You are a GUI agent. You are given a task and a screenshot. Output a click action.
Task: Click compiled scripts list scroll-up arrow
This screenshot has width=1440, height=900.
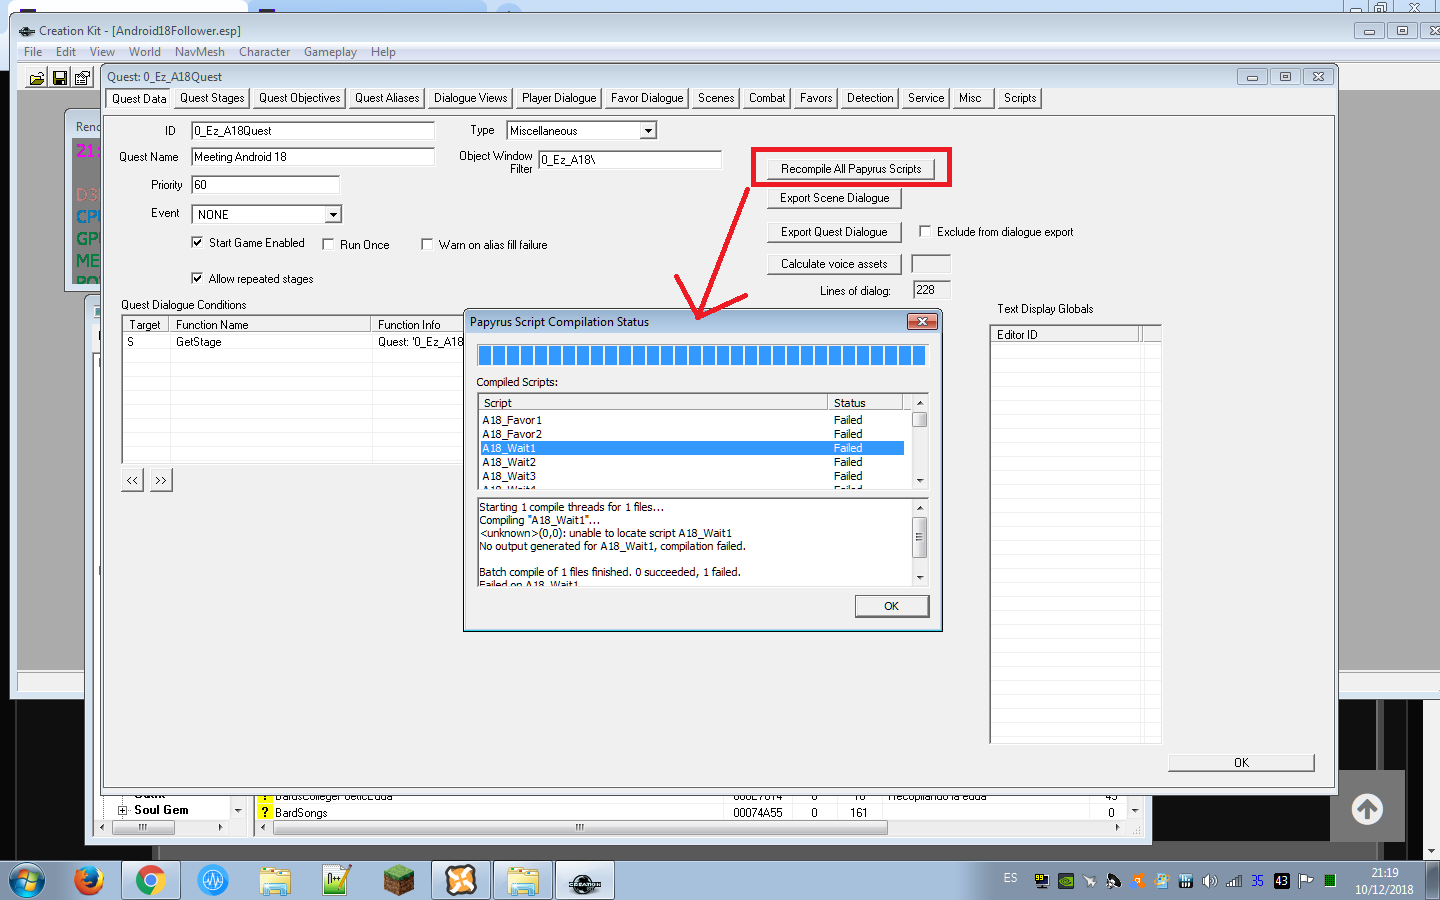click(x=920, y=403)
